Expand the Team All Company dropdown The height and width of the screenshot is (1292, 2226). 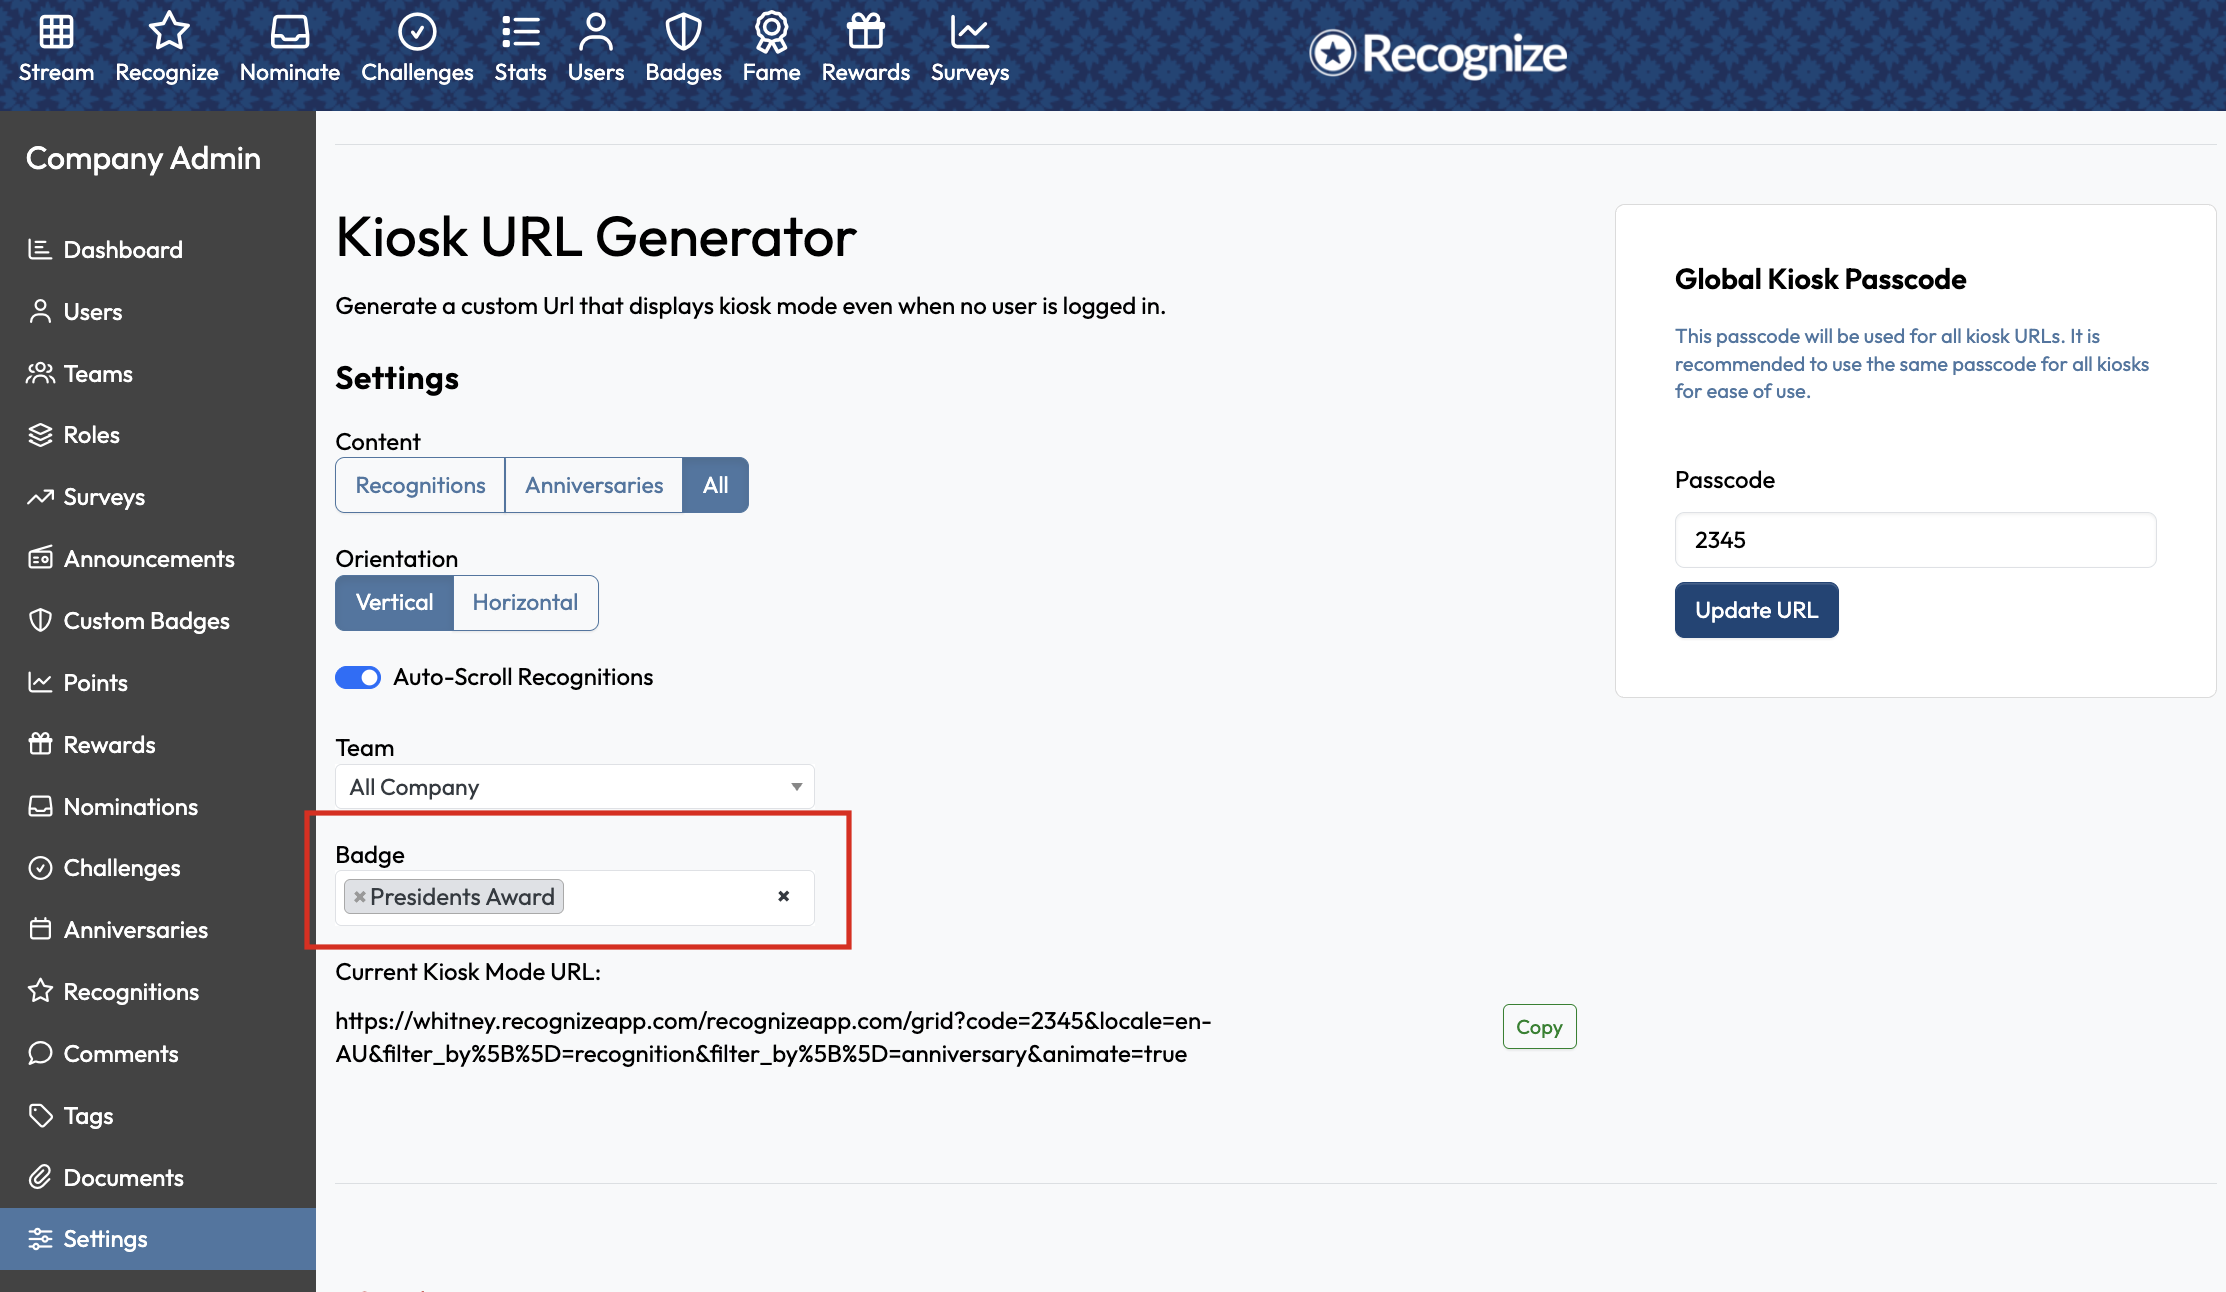[x=575, y=788]
